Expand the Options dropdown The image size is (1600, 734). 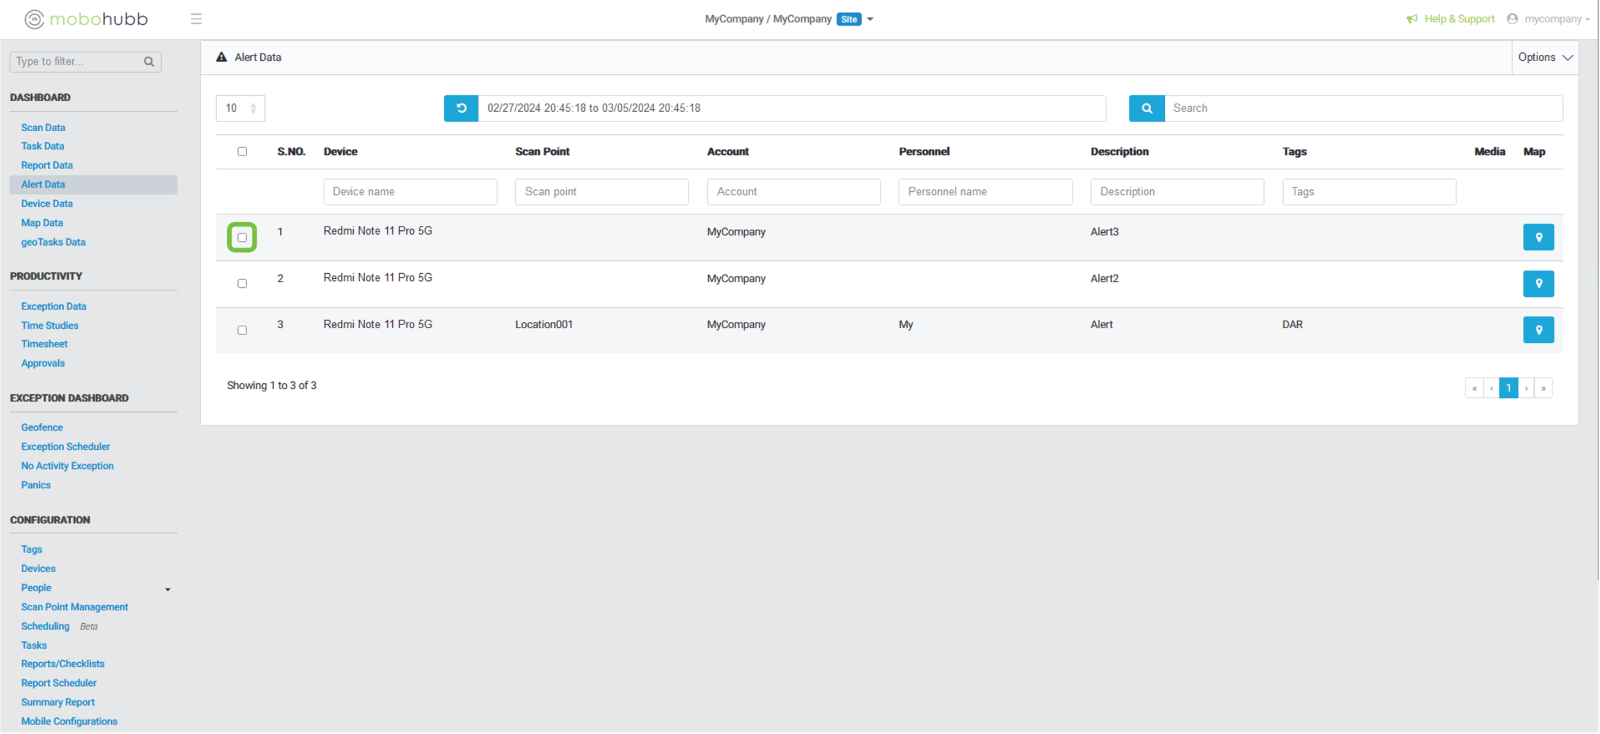click(x=1544, y=58)
